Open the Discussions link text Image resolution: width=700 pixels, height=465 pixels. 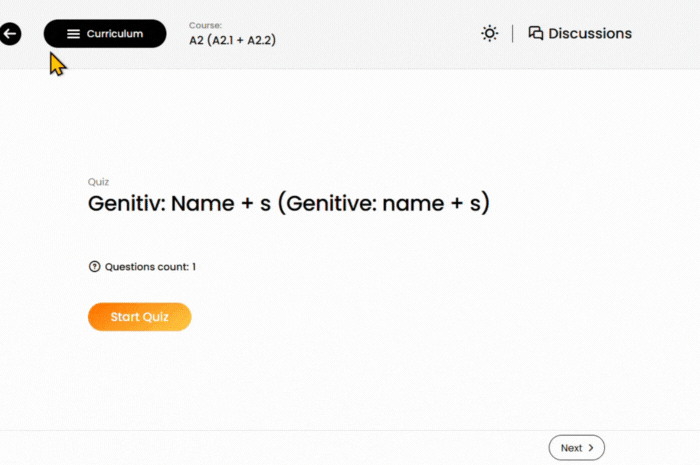coord(590,33)
